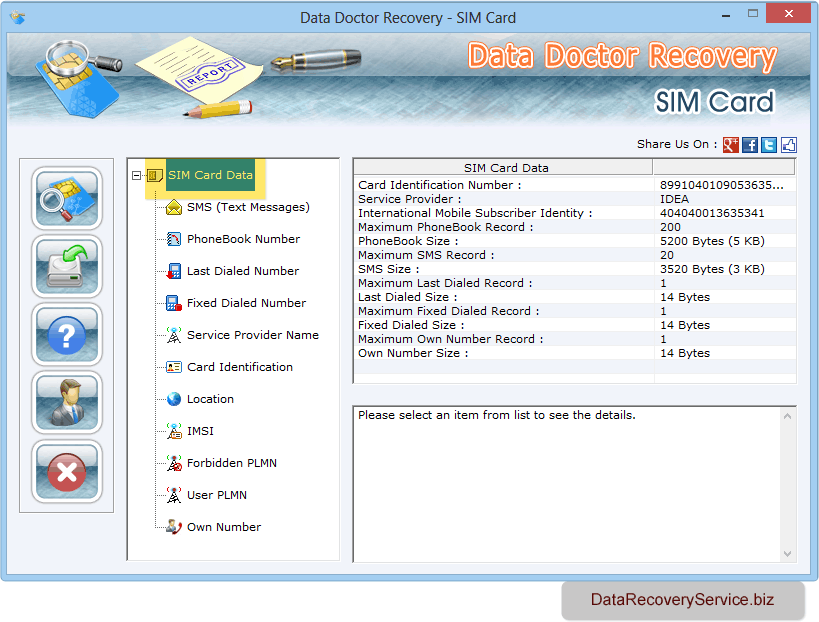Click the SIM card search sidebar button

[67, 198]
